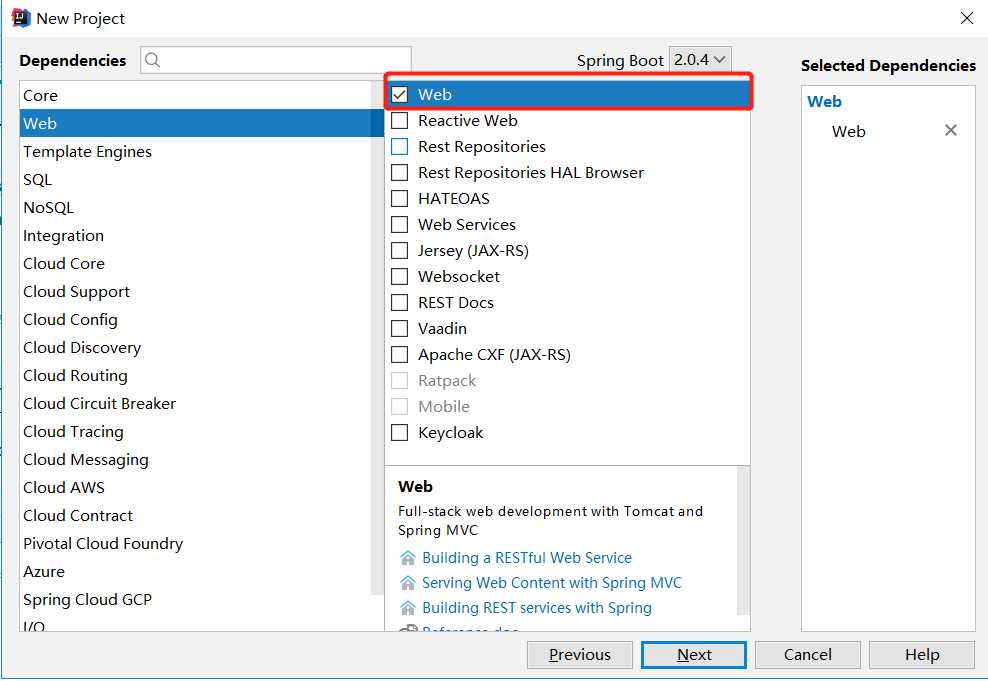The width and height of the screenshot is (988, 681).
Task: Open the Cloud Config category
Action: 195,319
